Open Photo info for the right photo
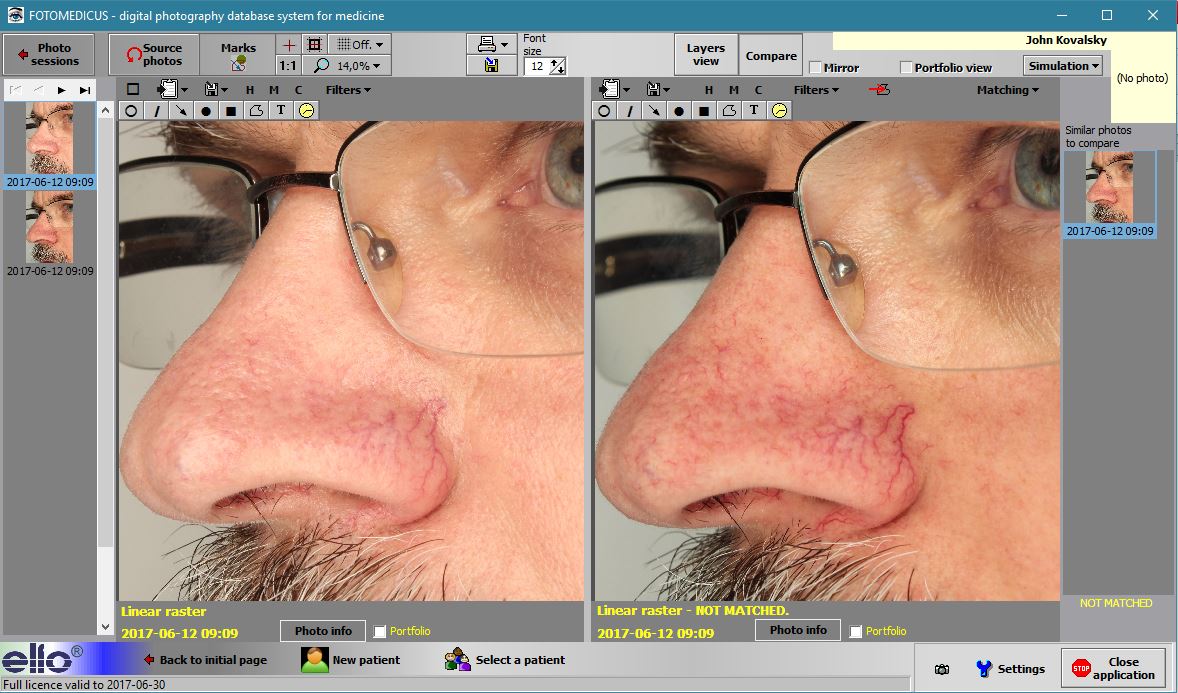This screenshot has height=693, width=1178. [x=798, y=631]
